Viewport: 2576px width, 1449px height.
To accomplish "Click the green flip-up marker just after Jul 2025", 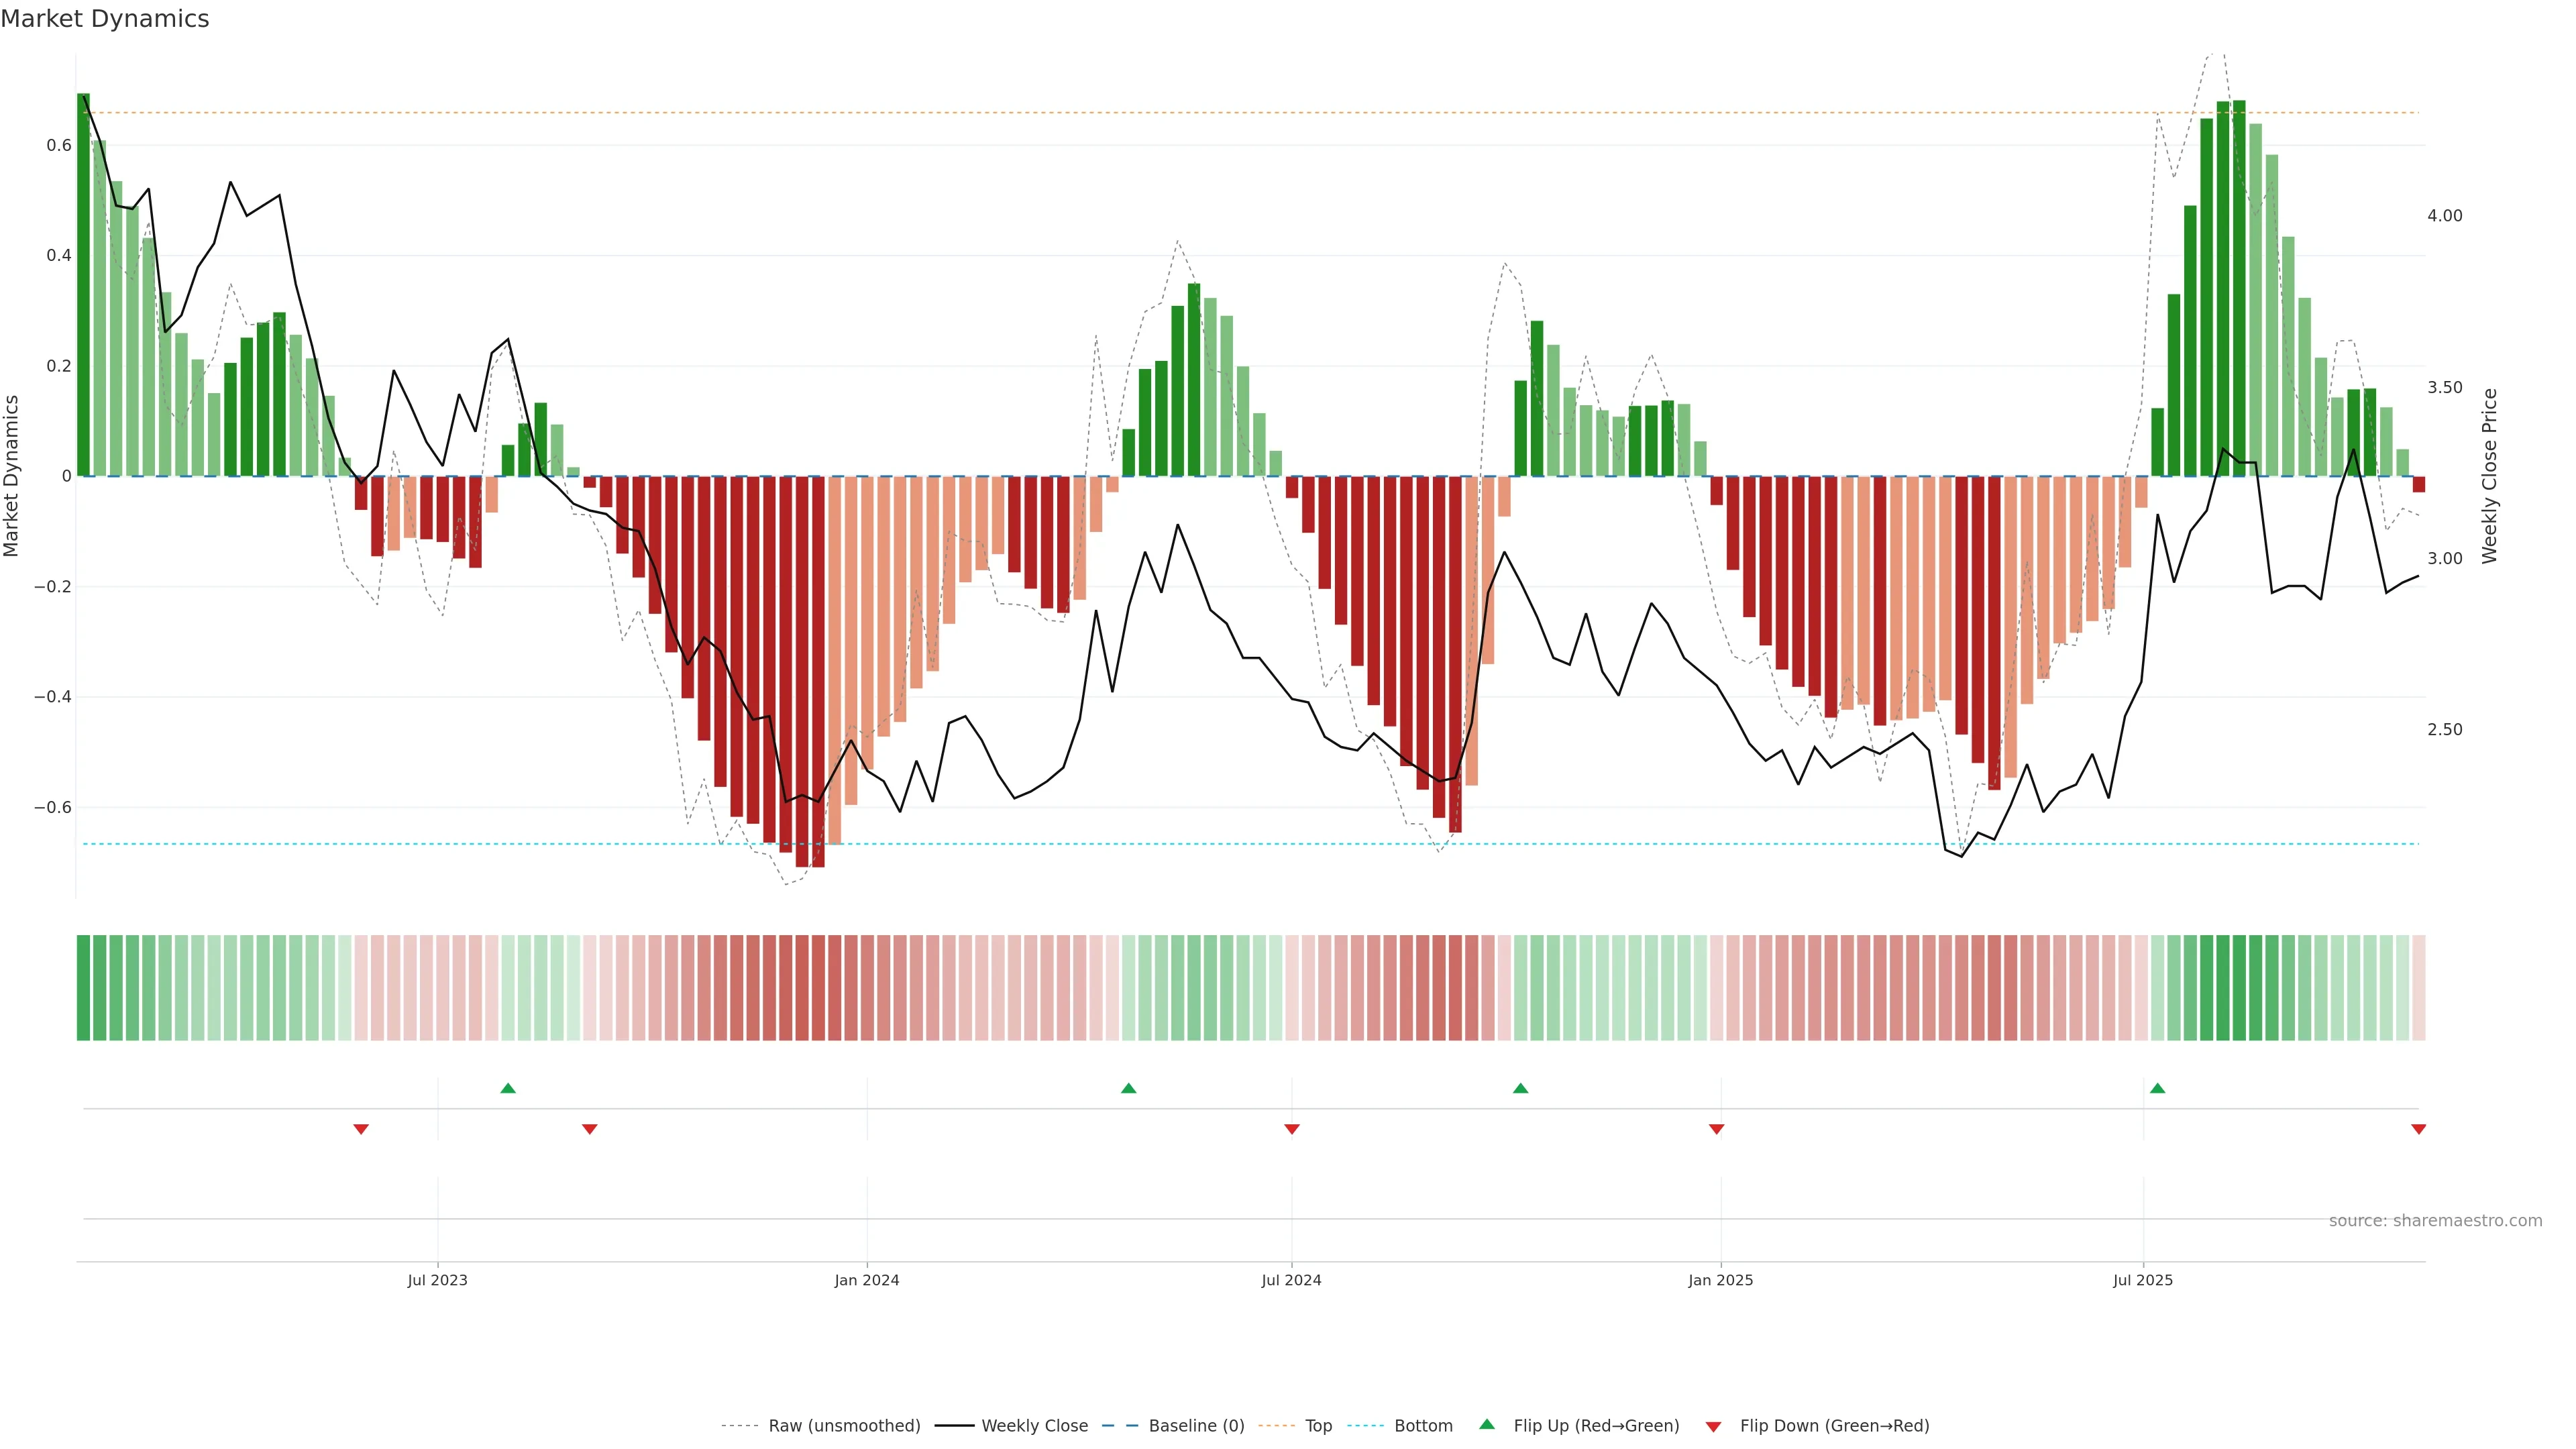I will pos(2157,1088).
